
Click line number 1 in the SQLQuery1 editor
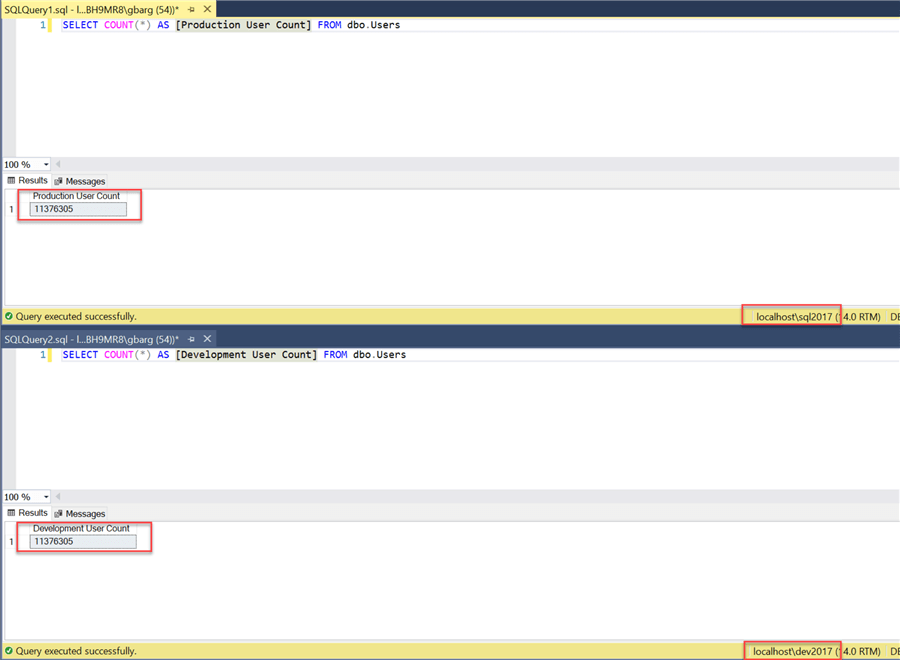tap(43, 25)
